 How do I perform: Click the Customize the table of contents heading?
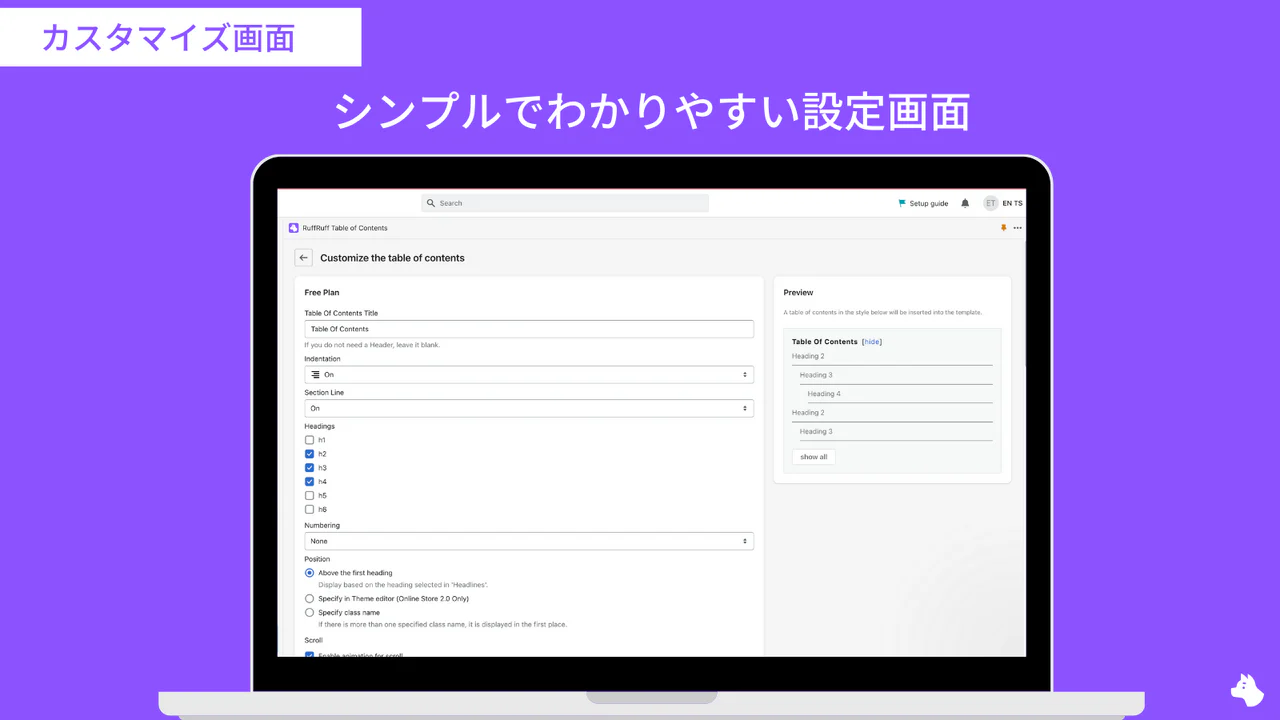[x=392, y=258]
